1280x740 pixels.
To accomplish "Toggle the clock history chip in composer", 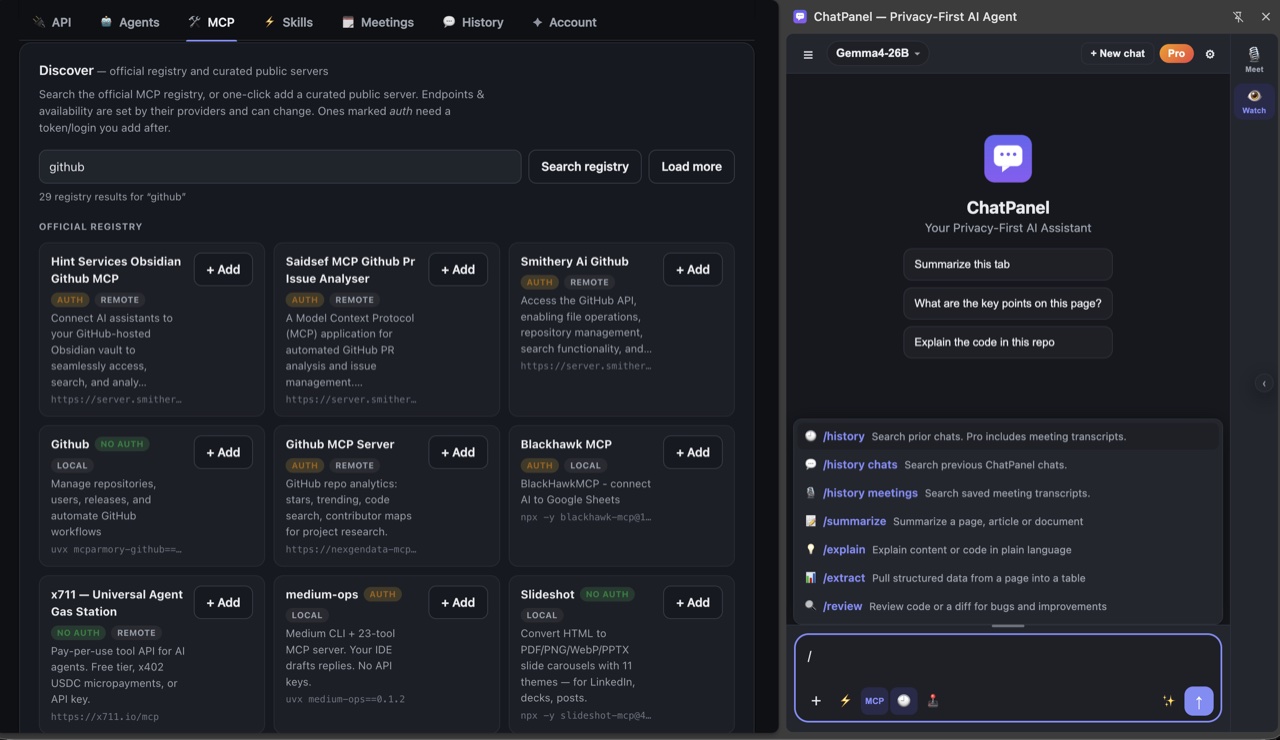I will pyautogui.click(x=904, y=701).
